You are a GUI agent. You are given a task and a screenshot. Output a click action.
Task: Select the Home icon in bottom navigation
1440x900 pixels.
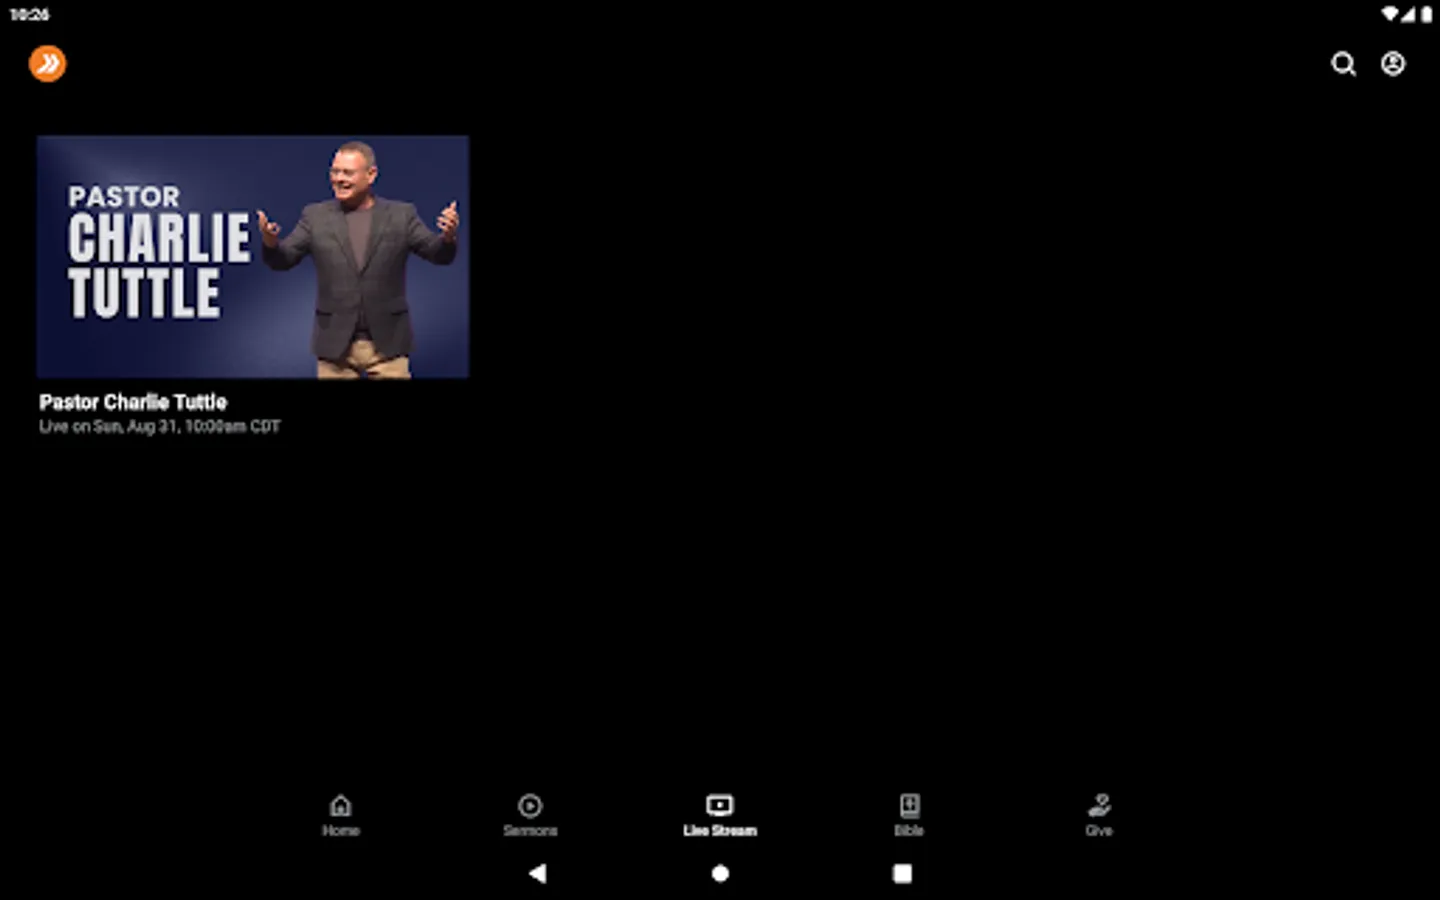tap(340, 806)
